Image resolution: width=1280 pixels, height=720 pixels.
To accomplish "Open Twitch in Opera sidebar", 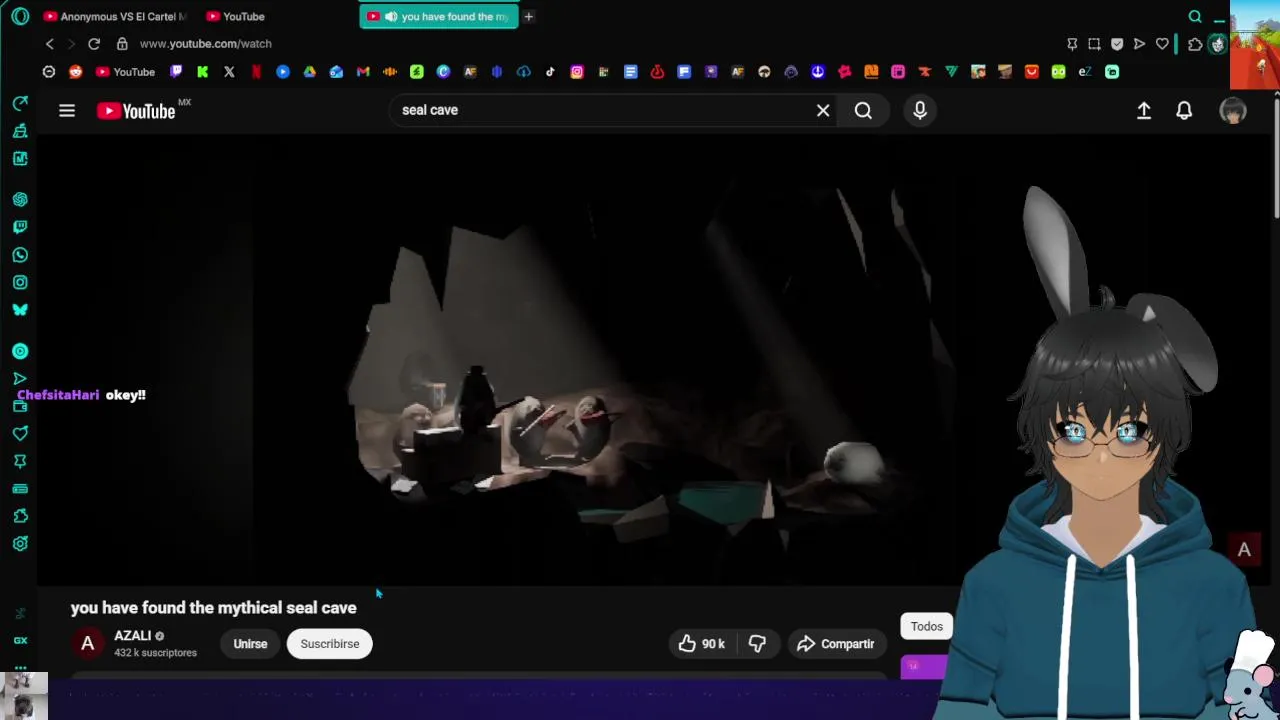I will point(20,227).
